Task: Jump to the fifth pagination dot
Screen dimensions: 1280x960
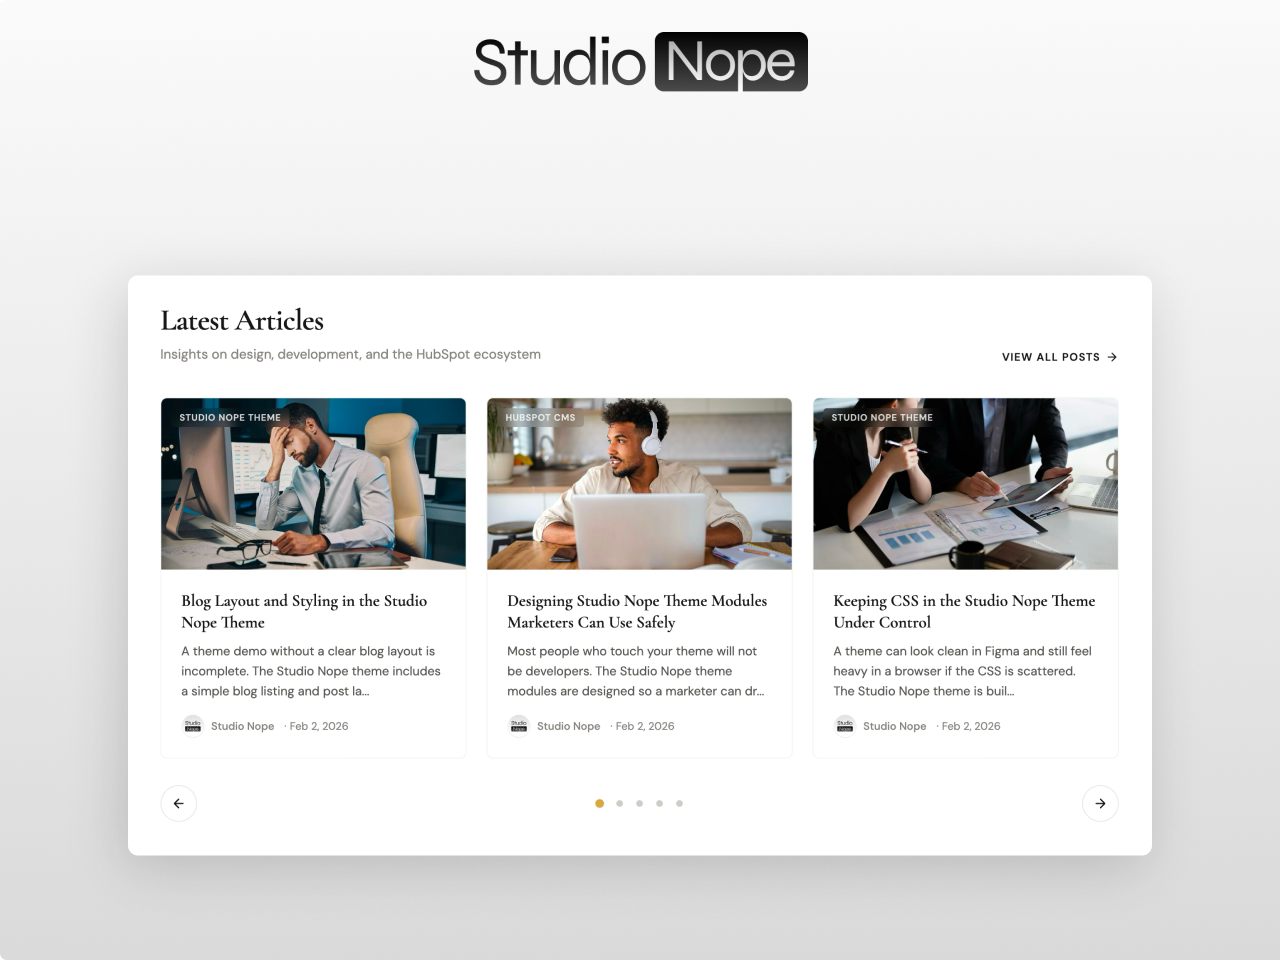Action: point(680,803)
